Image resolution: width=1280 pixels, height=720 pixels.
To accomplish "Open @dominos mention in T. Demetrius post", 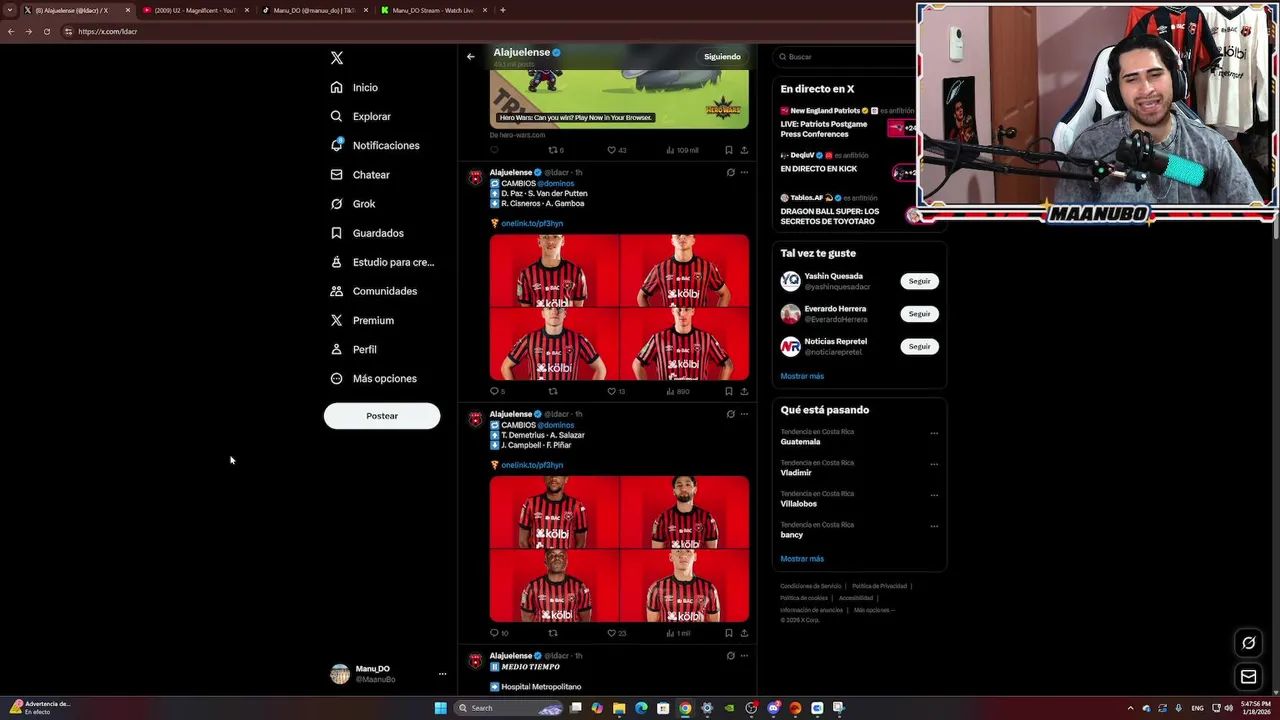I will tap(555, 425).
